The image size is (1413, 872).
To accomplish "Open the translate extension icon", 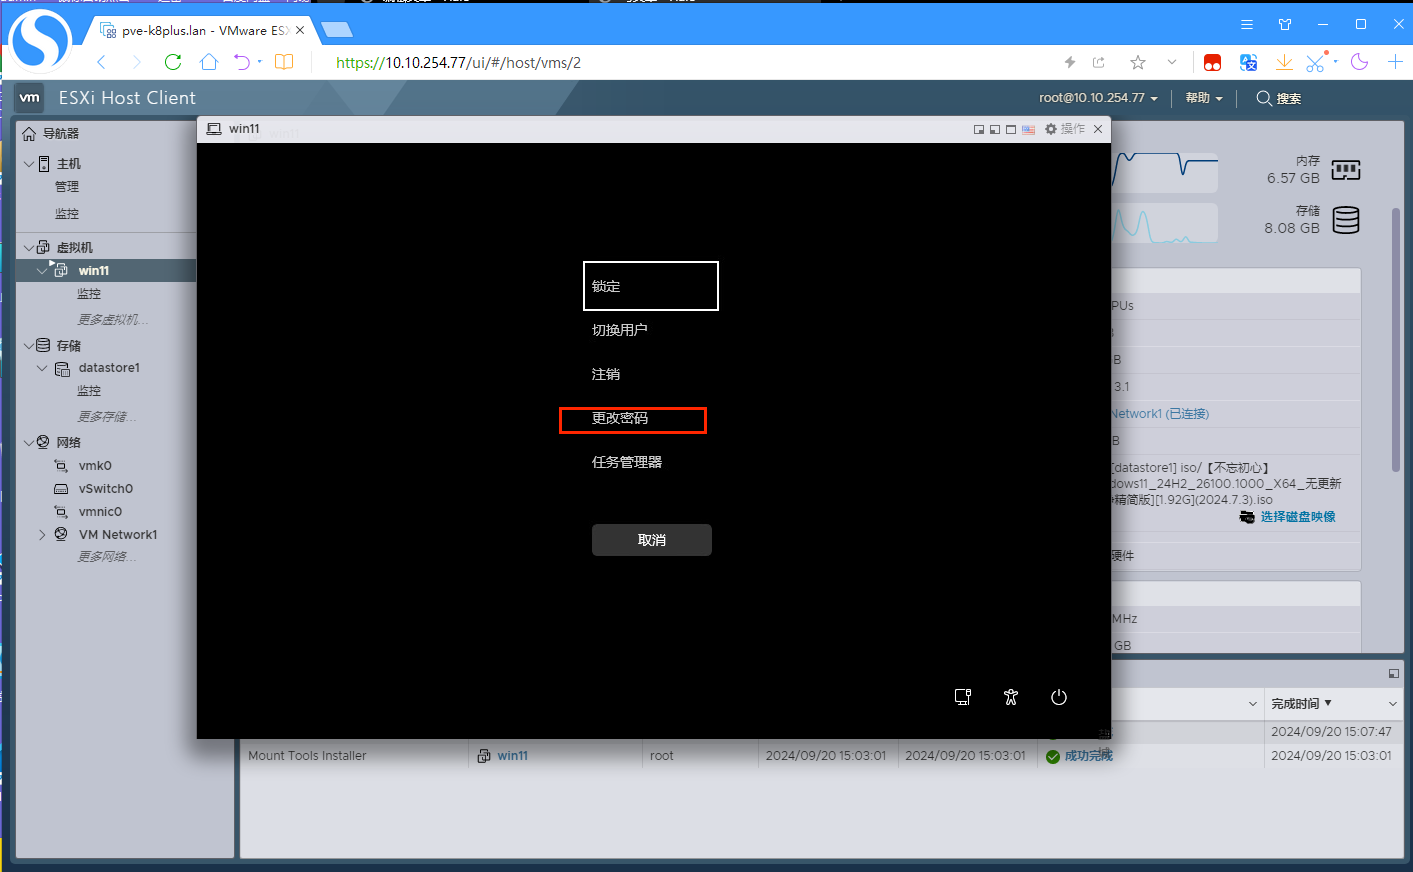I will [x=1248, y=62].
